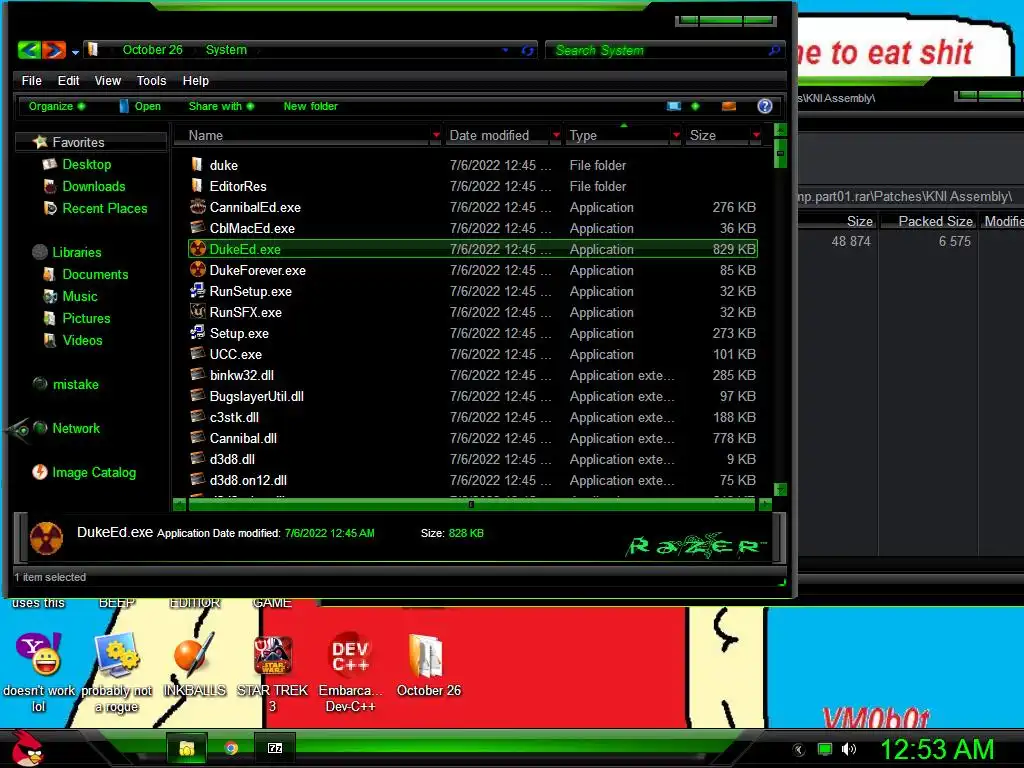The height and width of the screenshot is (768, 1024).
Task: Click the Setup.exe file icon
Action: (197, 332)
